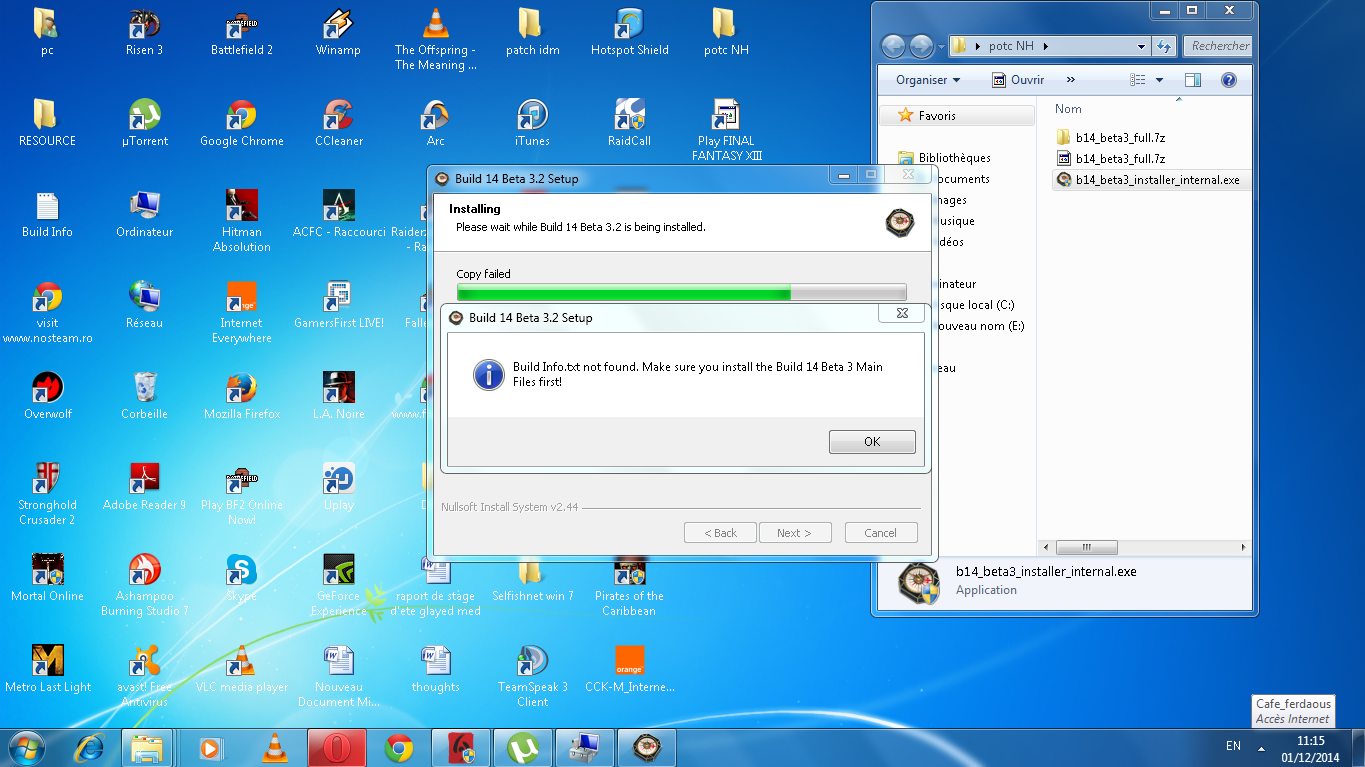Click the horizontal scrollbar in Explorer
Viewport: 1365px width, 767px height.
(1085, 548)
